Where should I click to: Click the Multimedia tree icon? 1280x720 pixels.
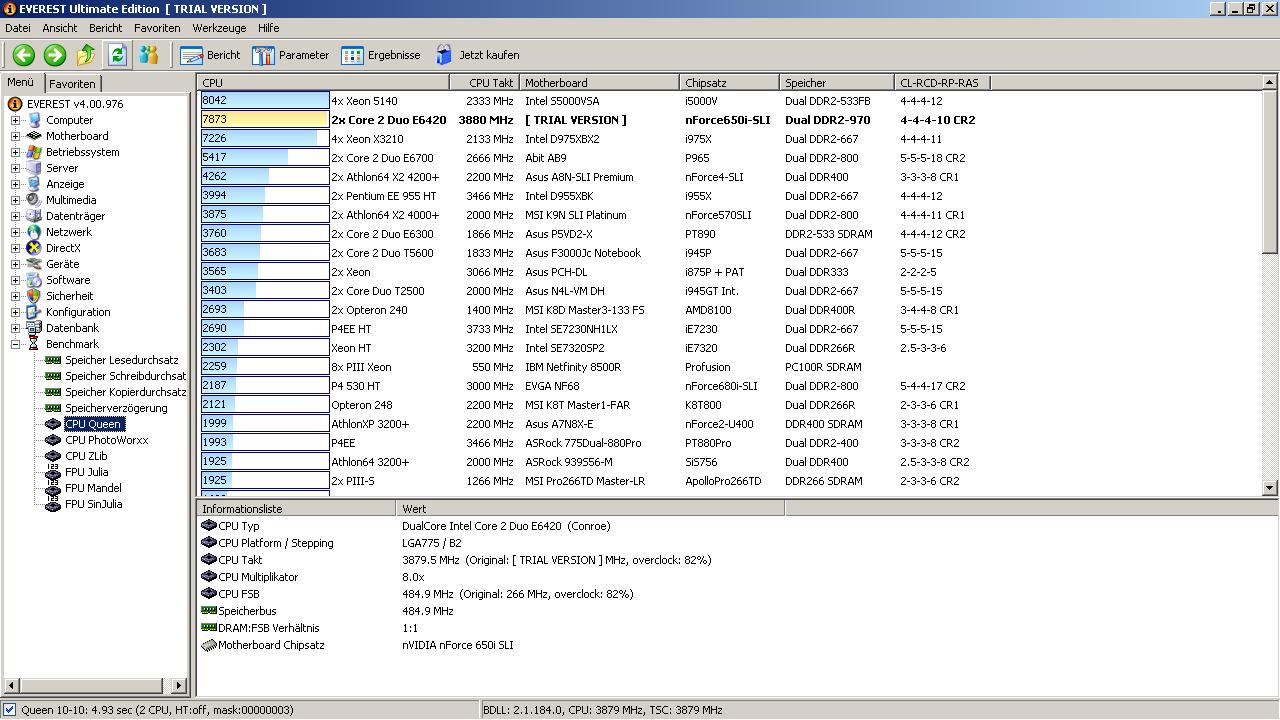click(x=35, y=200)
